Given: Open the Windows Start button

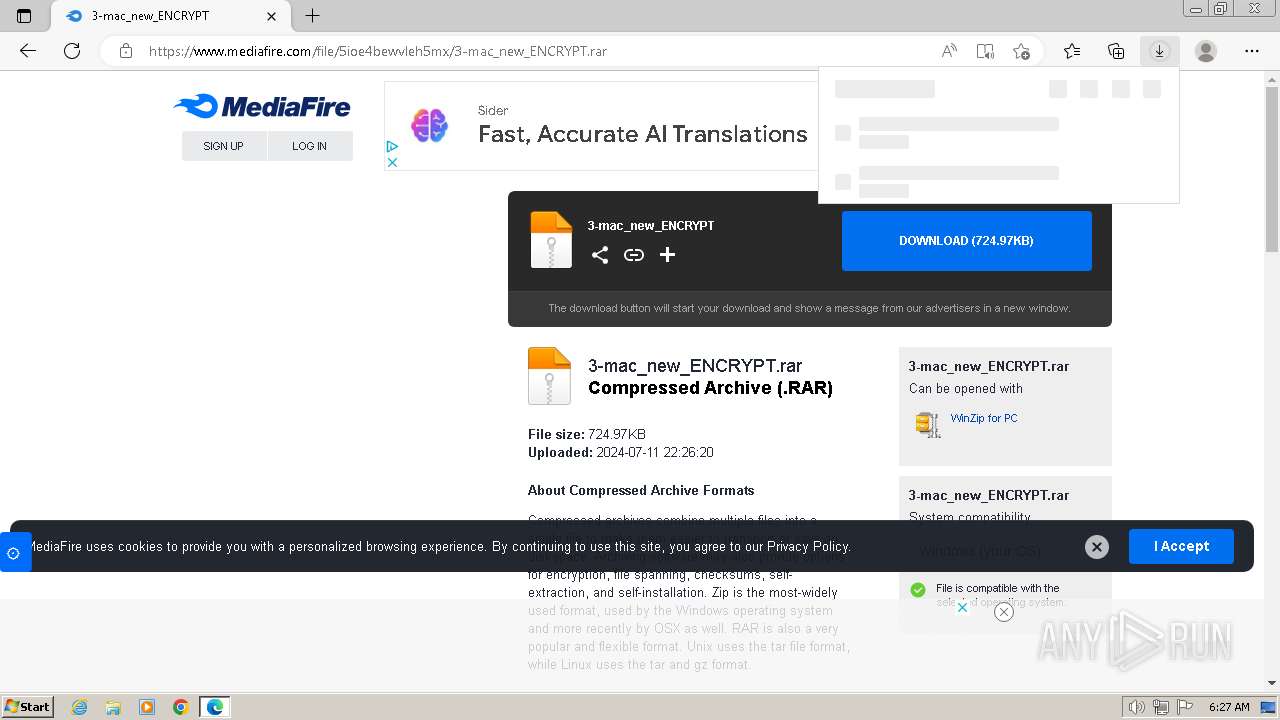Looking at the screenshot, I should pyautogui.click(x=28, y=706).
